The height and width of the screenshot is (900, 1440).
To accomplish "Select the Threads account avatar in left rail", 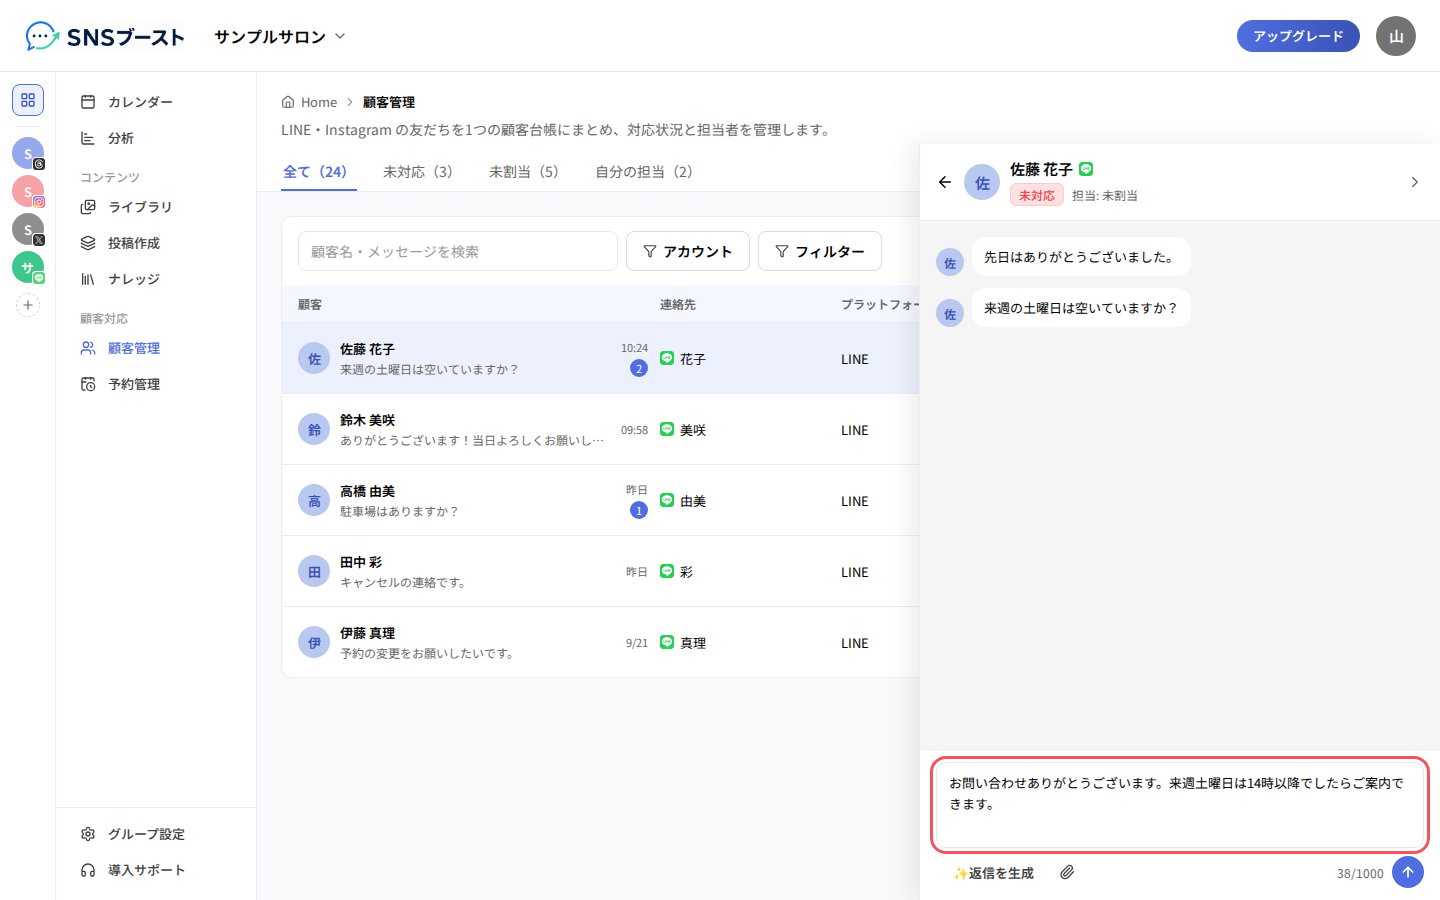I will (x=28, y=153).
